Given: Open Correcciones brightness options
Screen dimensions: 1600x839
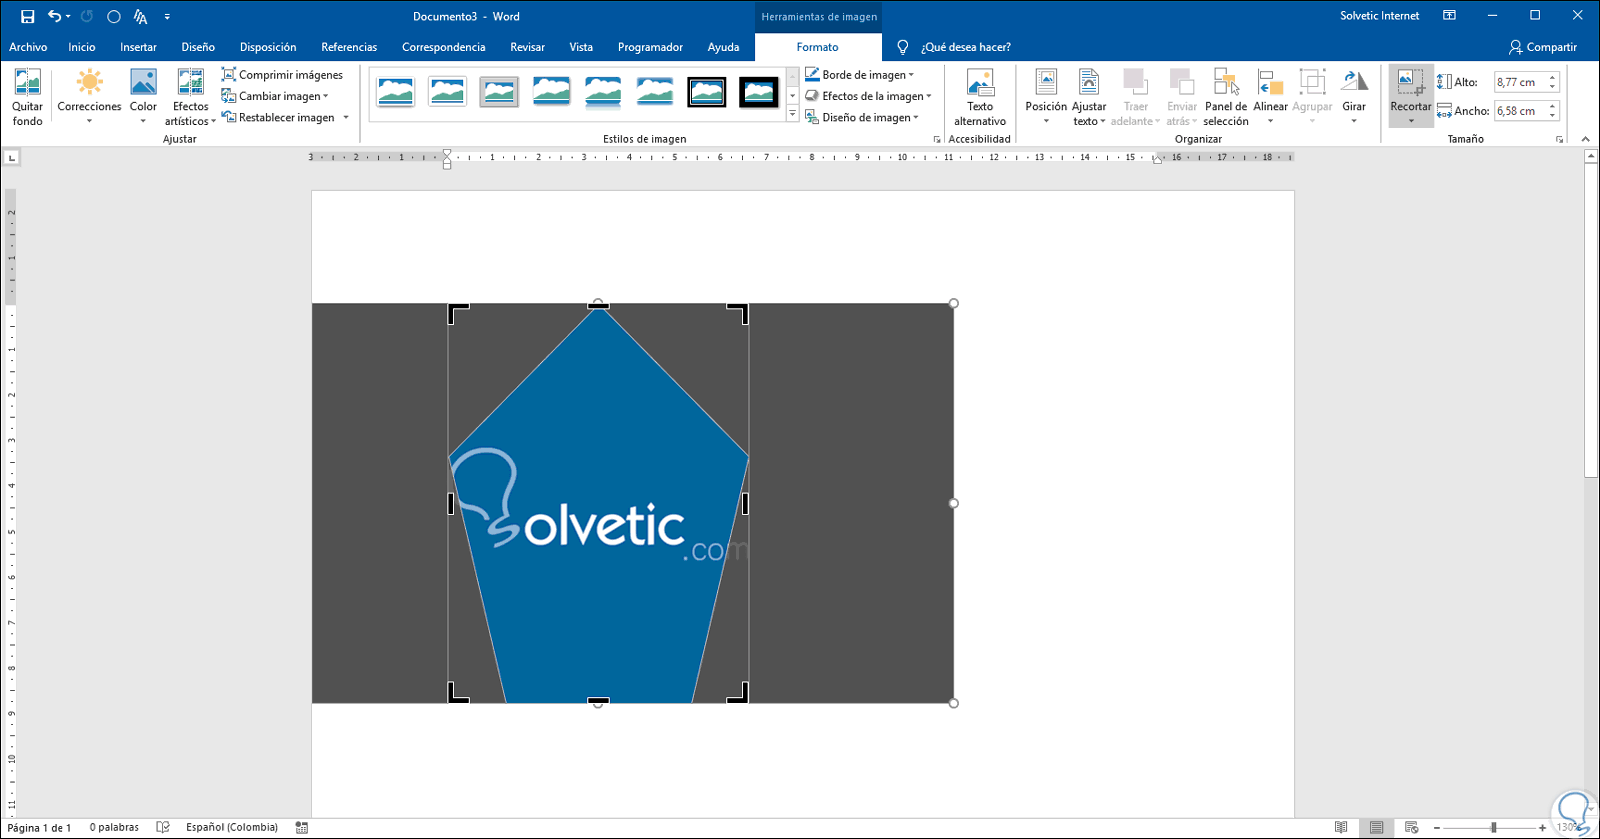Looking at the screenshot, I should (89, 97).
